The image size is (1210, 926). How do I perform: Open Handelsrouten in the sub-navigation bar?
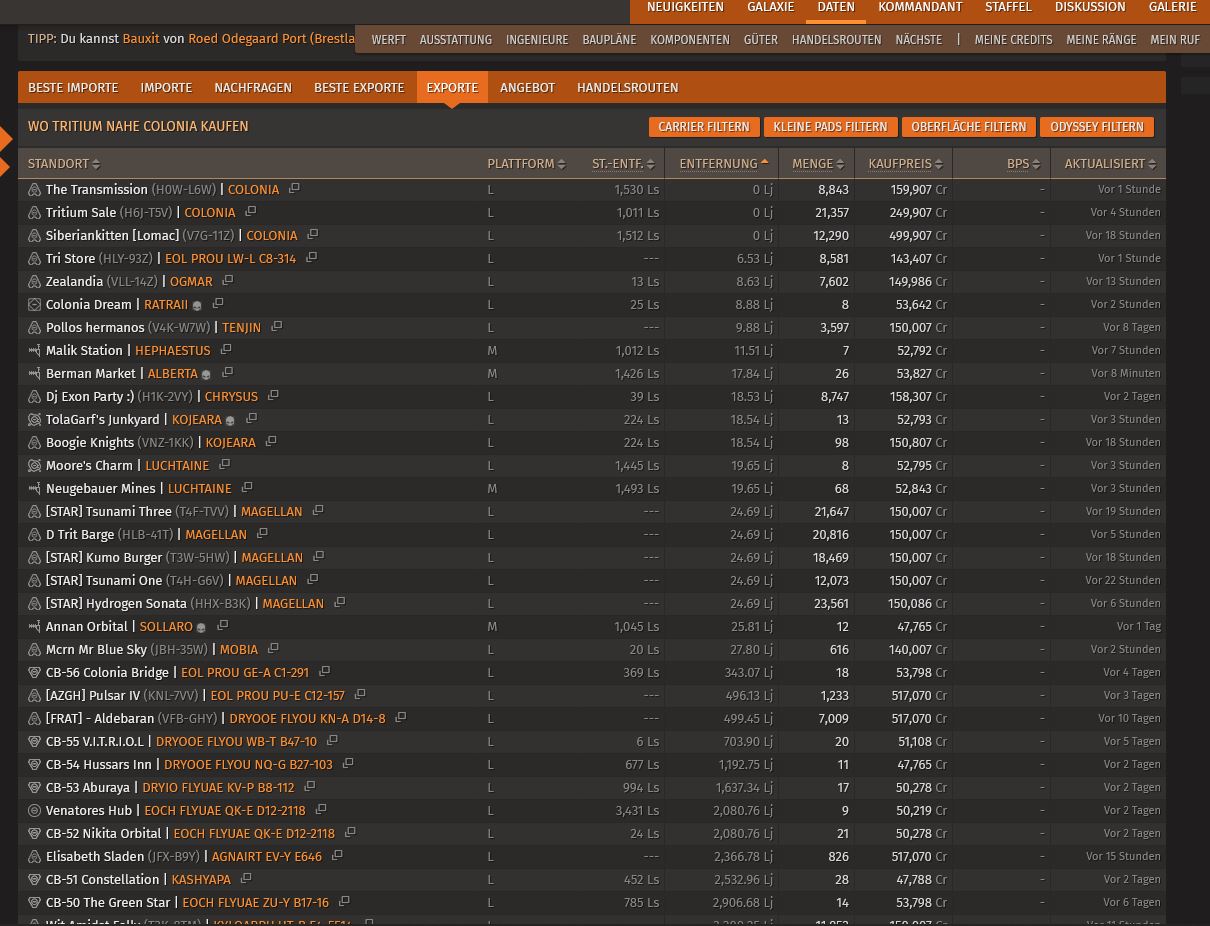tap(836, 40)
